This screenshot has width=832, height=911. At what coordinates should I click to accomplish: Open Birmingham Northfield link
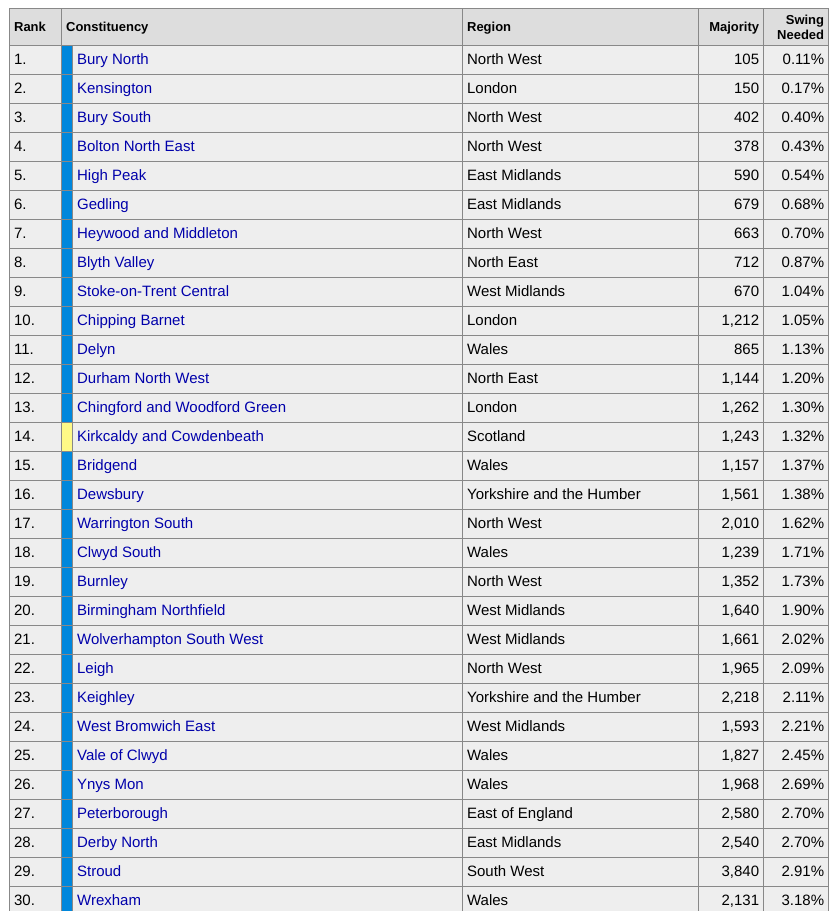tap(151, 610)
